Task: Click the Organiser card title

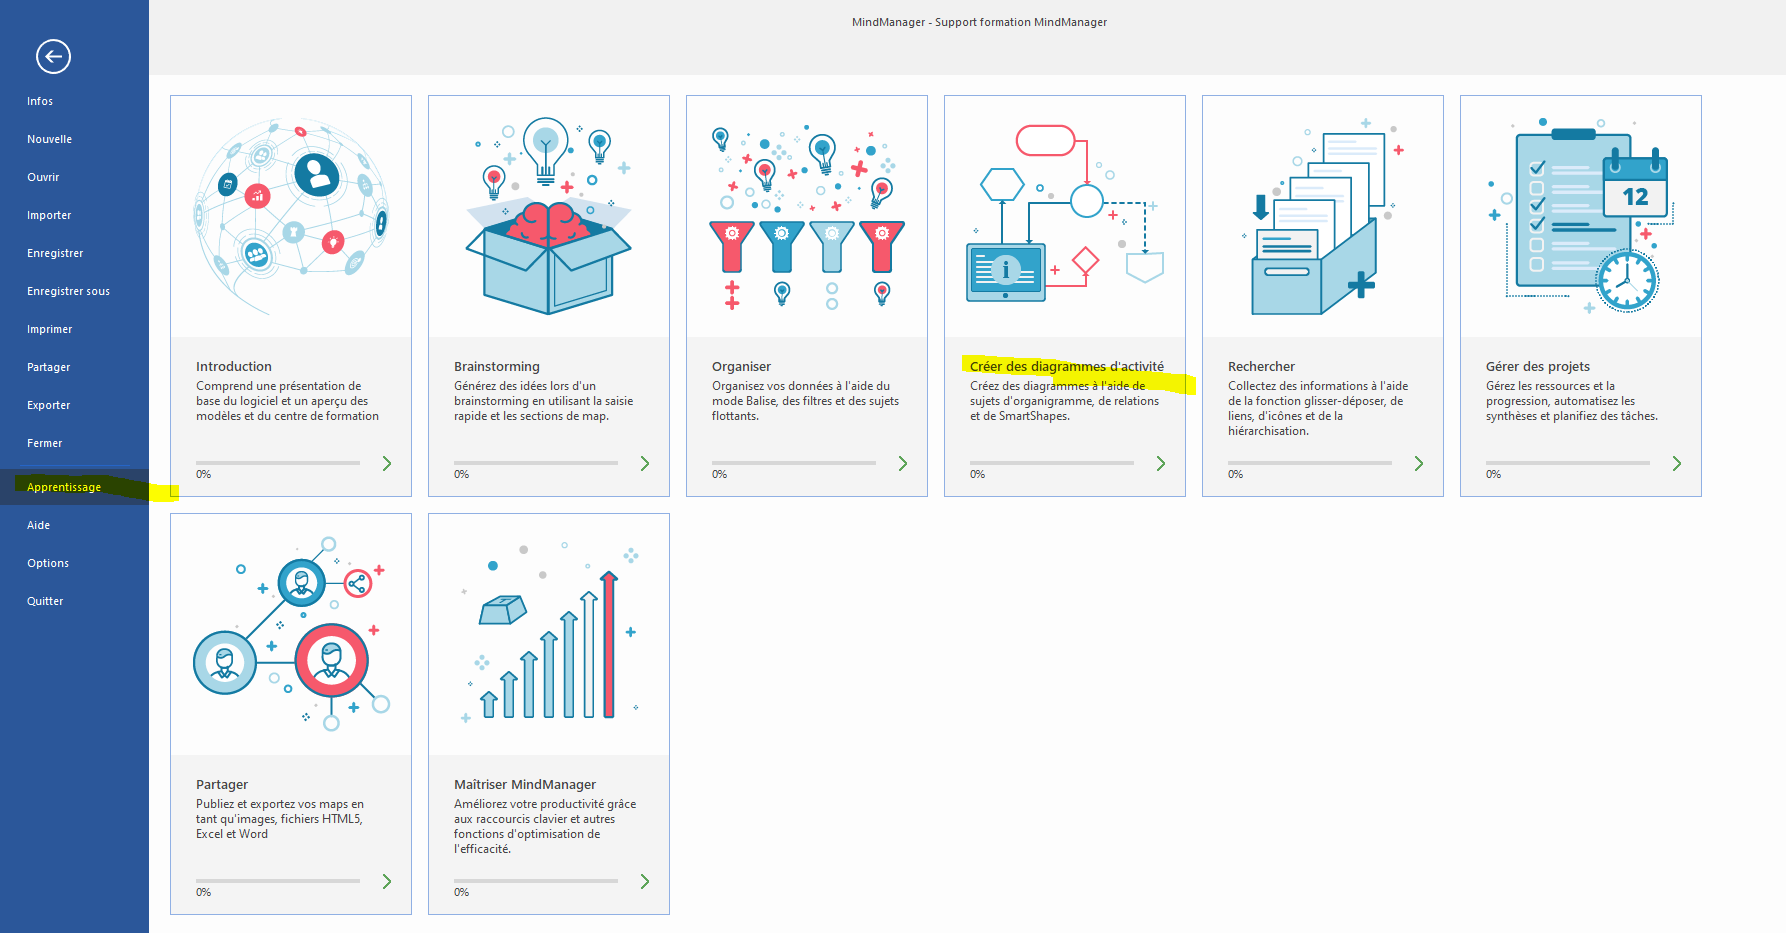Action: (741, 366)
